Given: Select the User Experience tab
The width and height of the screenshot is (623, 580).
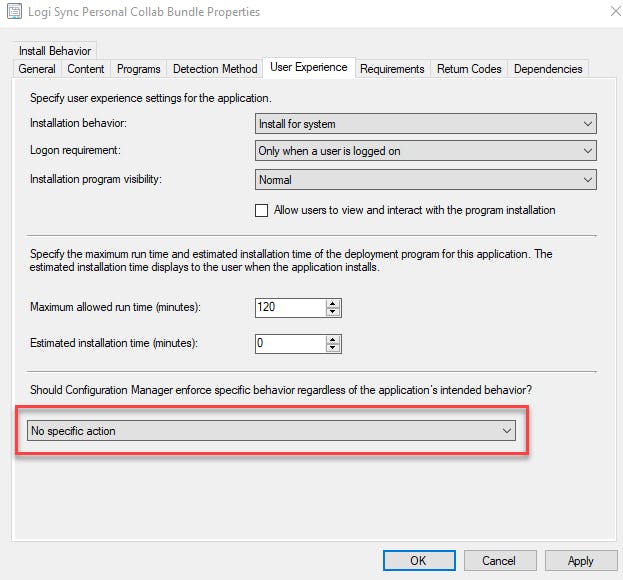Looking at the screenshot, I should (309, 67).
